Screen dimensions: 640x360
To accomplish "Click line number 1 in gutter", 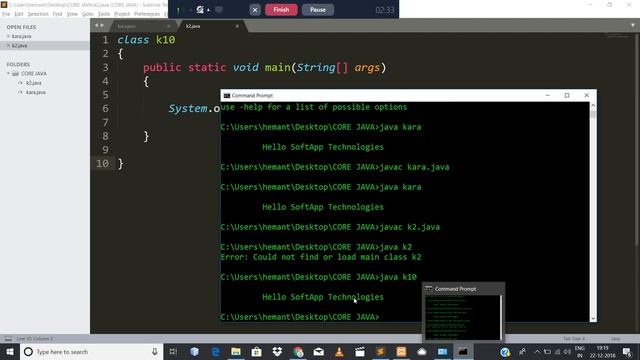I will coord(105,40).
